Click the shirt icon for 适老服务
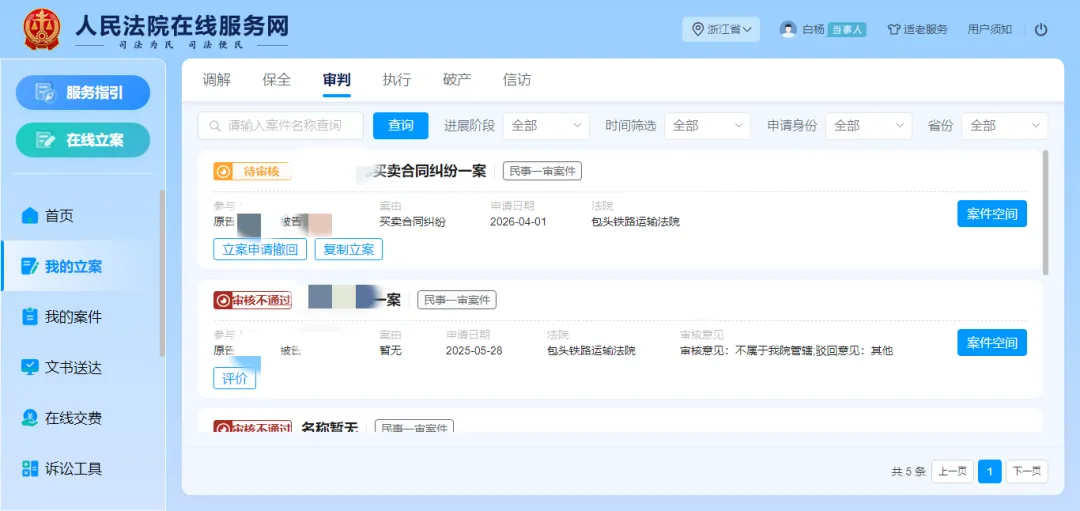 (894, 30)
